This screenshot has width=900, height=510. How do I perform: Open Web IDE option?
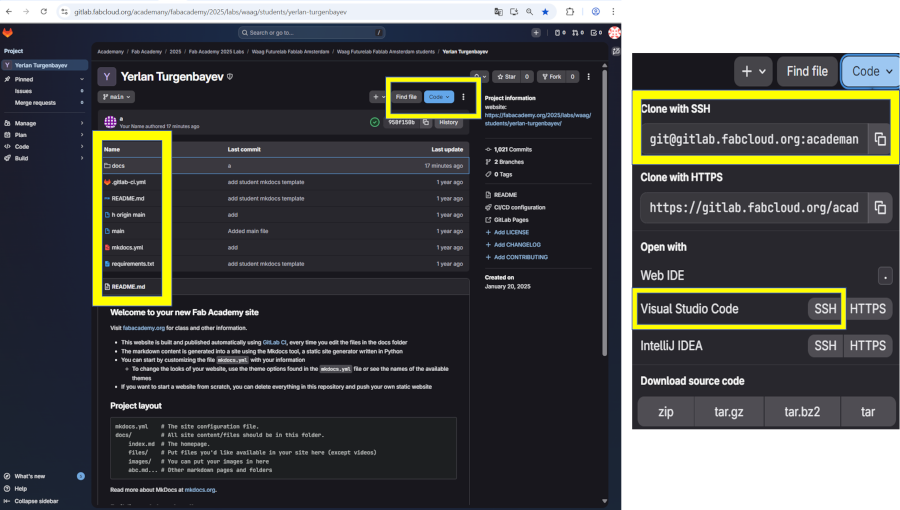(x=662, y=275)
